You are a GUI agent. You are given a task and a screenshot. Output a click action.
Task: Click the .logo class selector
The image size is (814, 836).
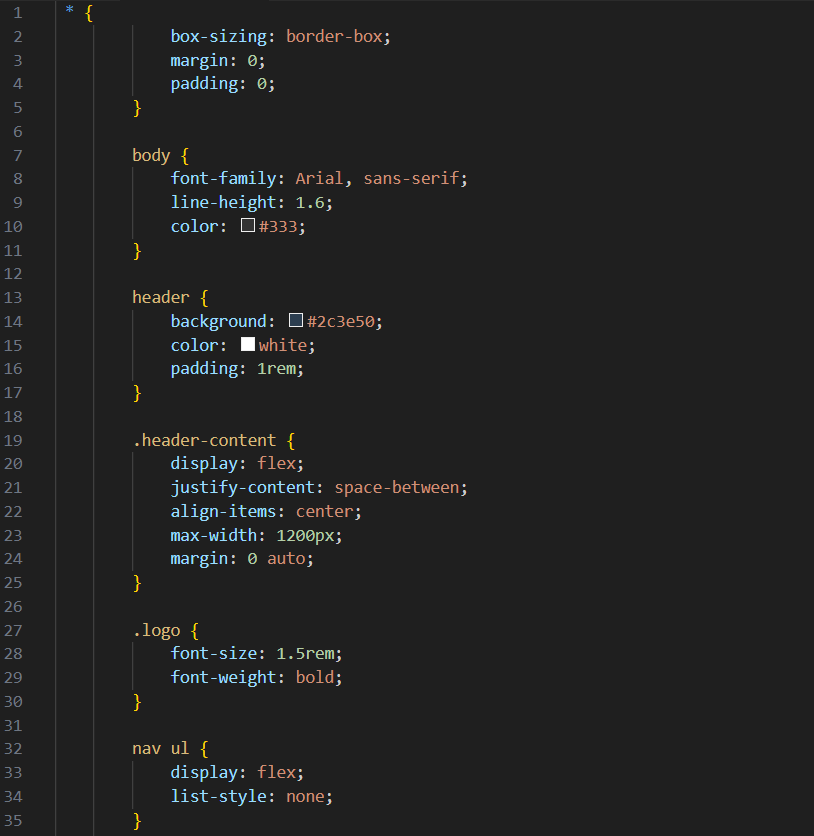click(x=156, y=630)
